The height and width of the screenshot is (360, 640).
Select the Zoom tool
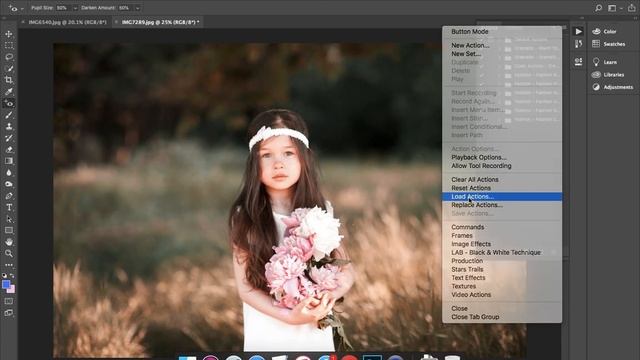[x=9, y=253]
